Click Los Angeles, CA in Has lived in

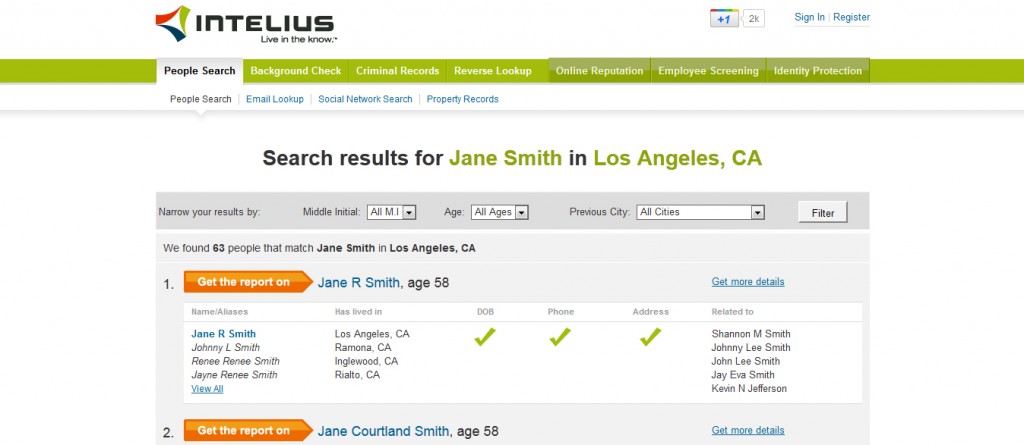coord(372,334)
